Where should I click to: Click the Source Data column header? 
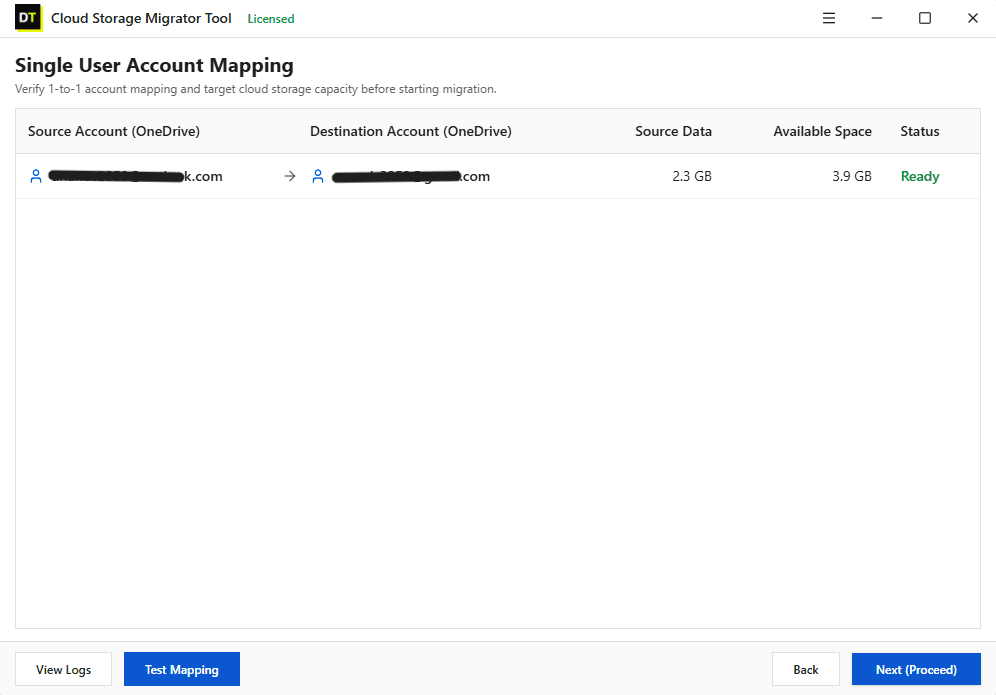[673, 132]
